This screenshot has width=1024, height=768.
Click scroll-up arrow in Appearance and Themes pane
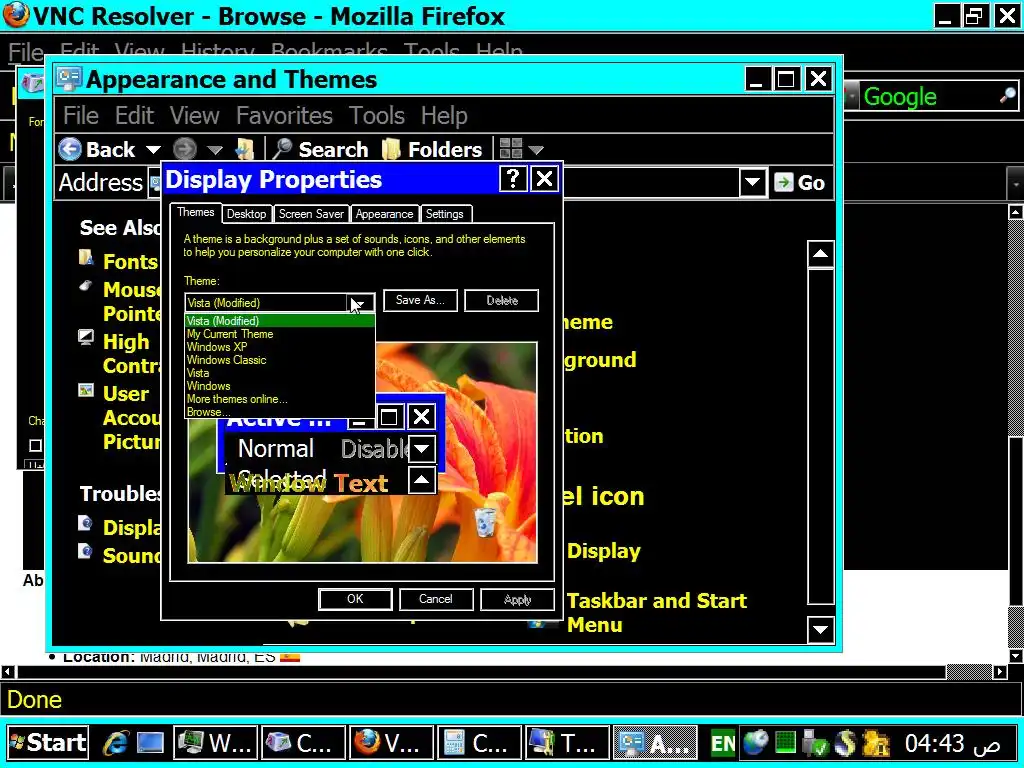click(821, 253)
